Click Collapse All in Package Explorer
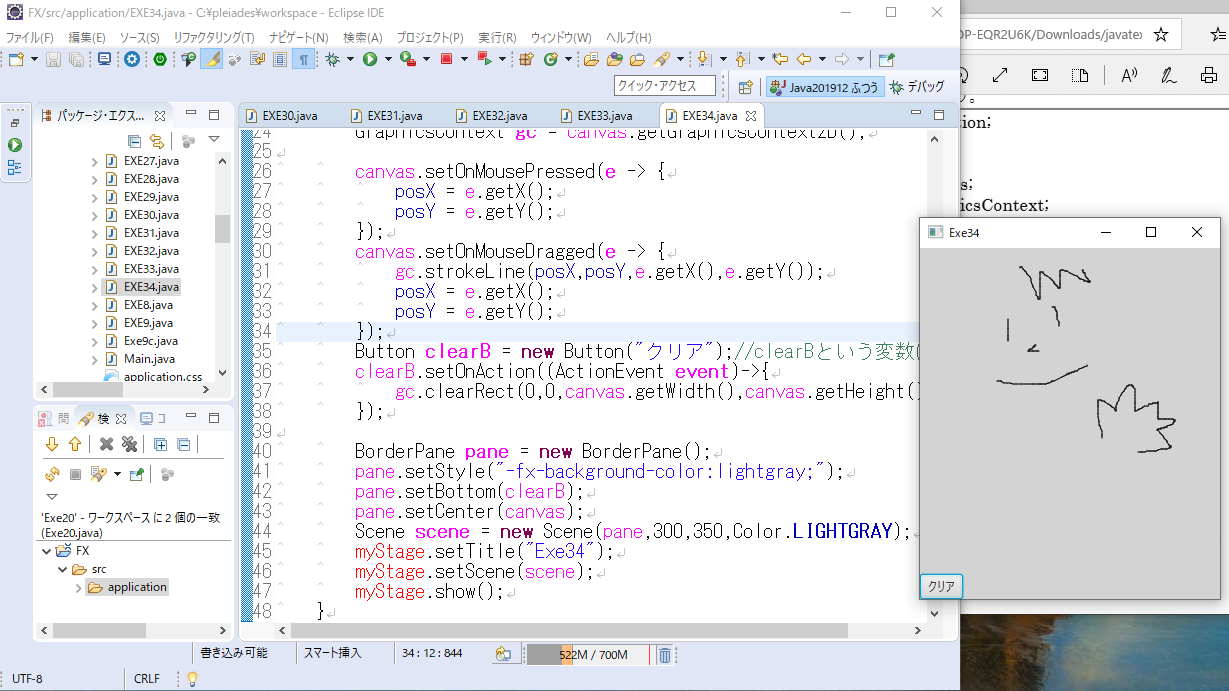This screenshot has height=691, width=1229. click(135, 141)
